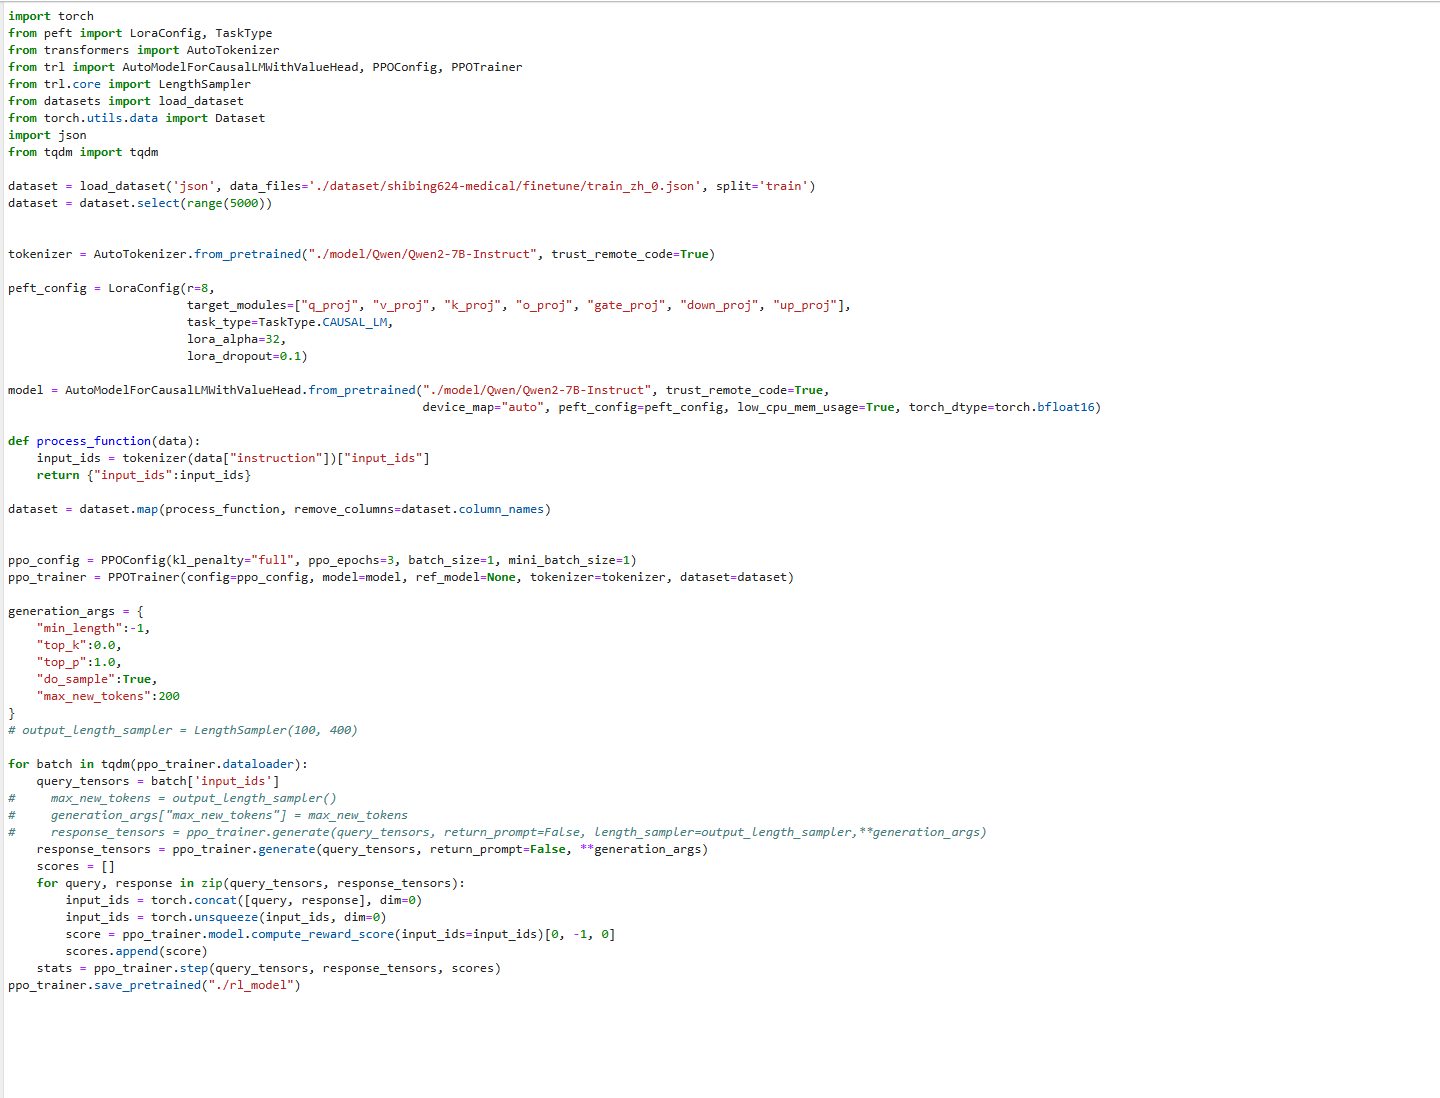
Task: Click the lora_alpha=32 argument
Action: [x=236, y=339]
